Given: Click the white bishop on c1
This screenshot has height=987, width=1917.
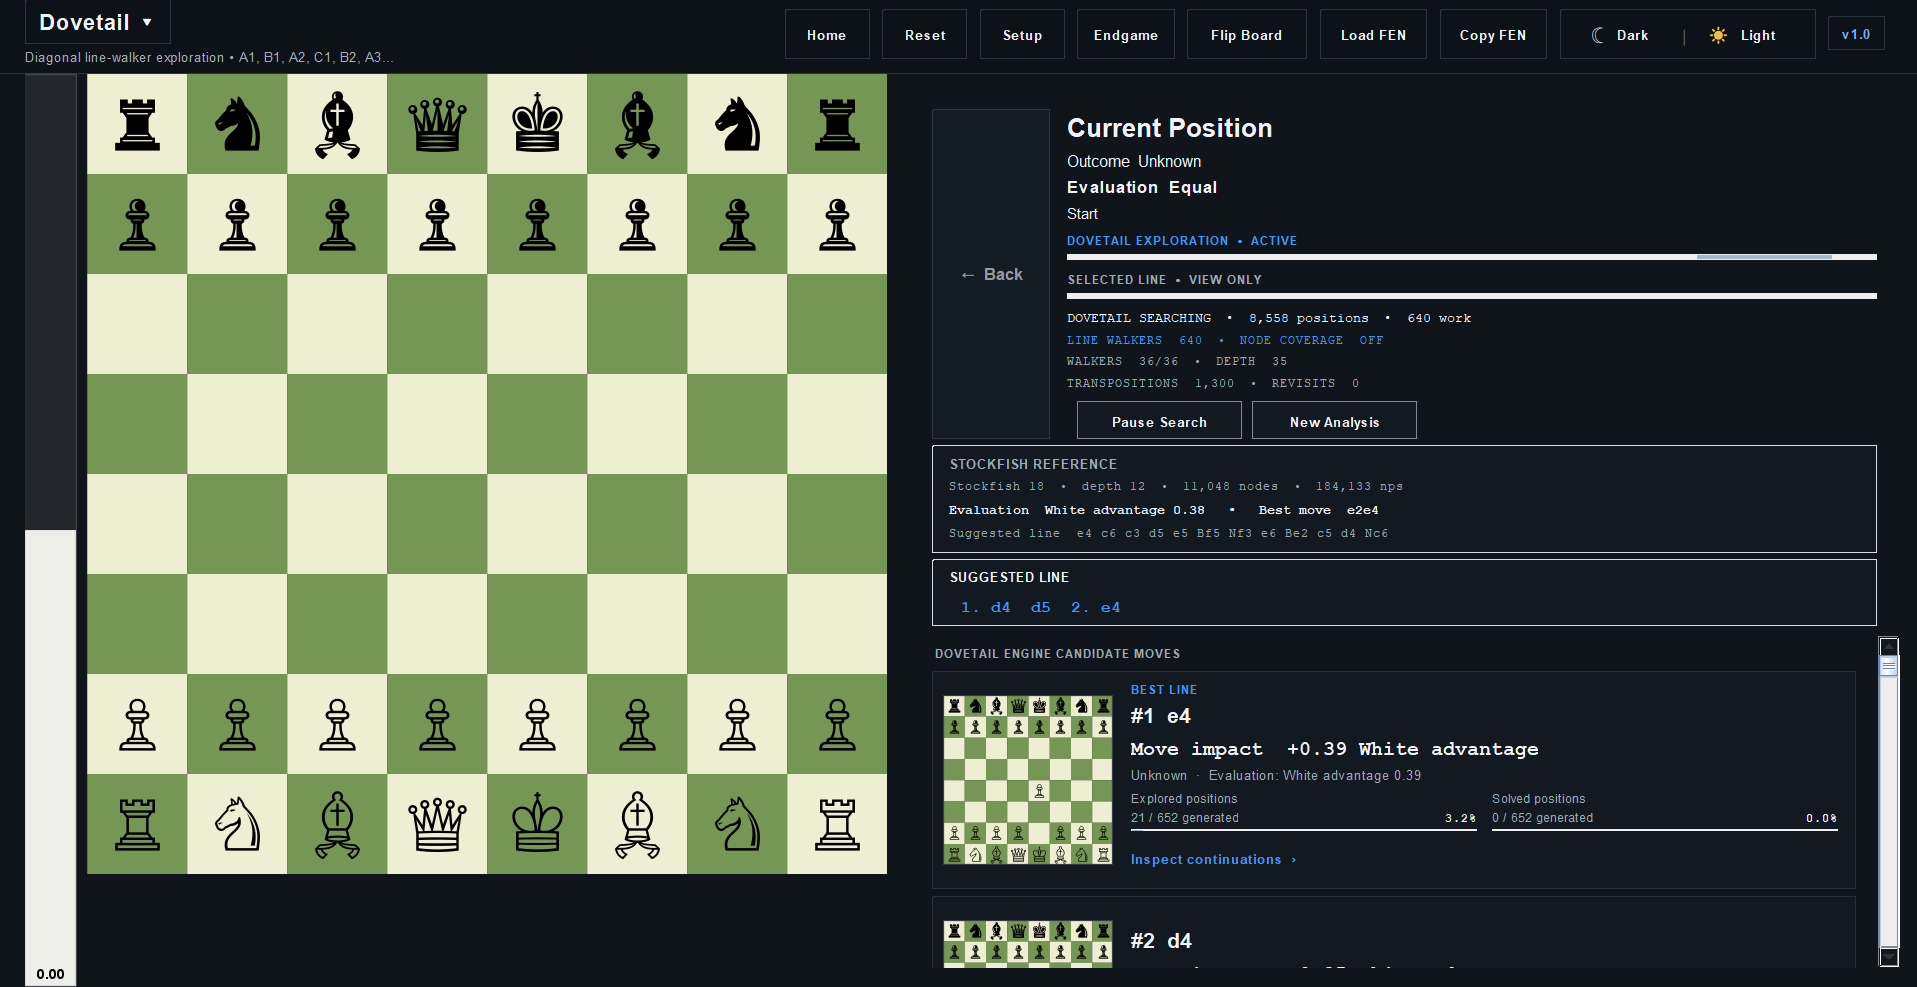Looking at the screenshot, I should point(337,824).
